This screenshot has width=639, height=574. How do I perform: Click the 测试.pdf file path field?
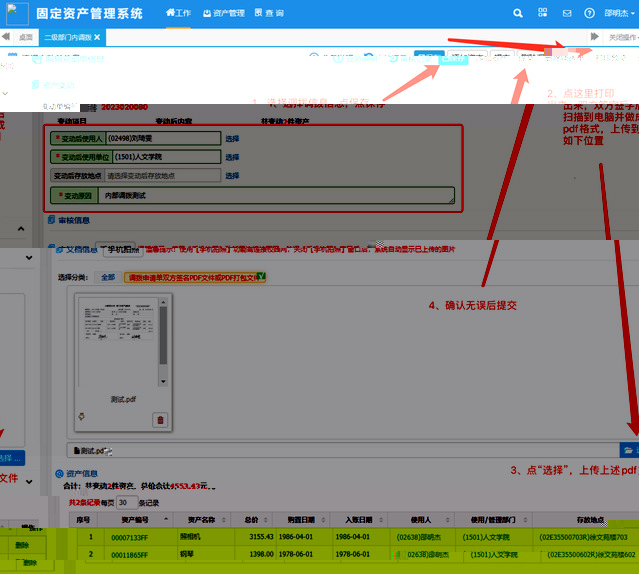tap(343, 451)
